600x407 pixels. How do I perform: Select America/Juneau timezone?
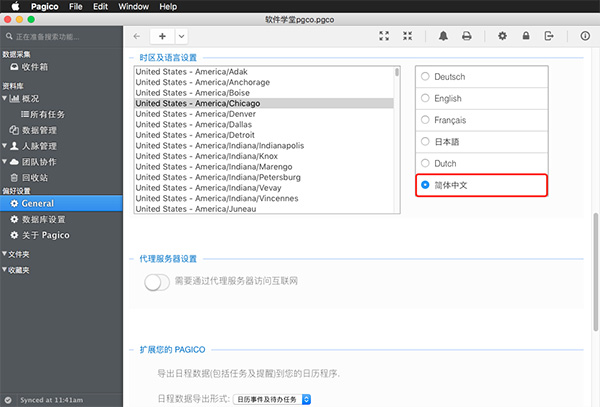coord(264,209)
